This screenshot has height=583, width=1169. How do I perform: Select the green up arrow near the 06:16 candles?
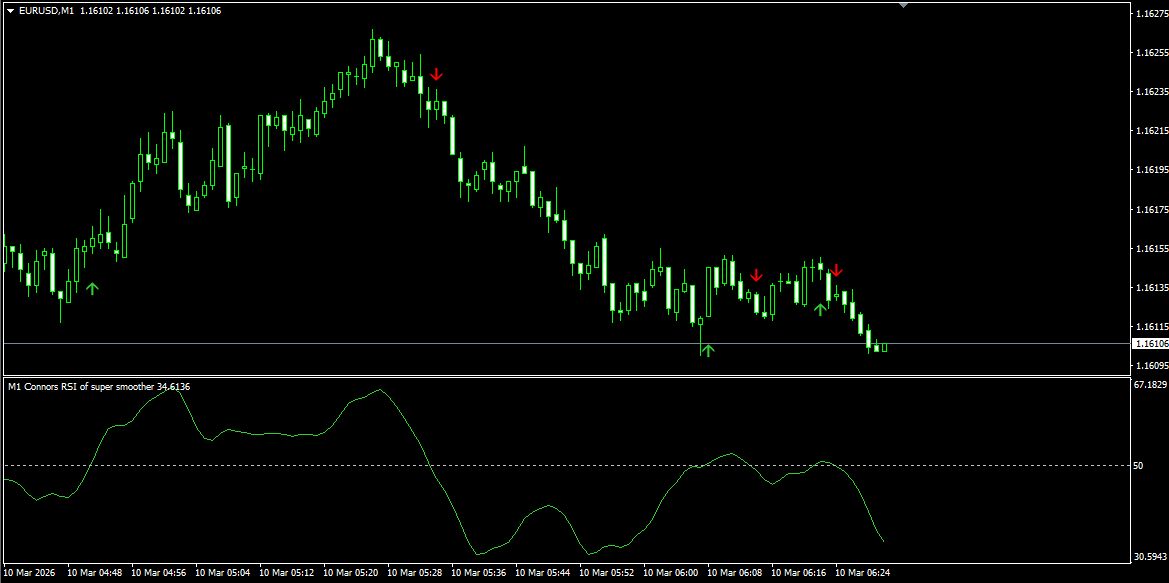coord(820,309)
